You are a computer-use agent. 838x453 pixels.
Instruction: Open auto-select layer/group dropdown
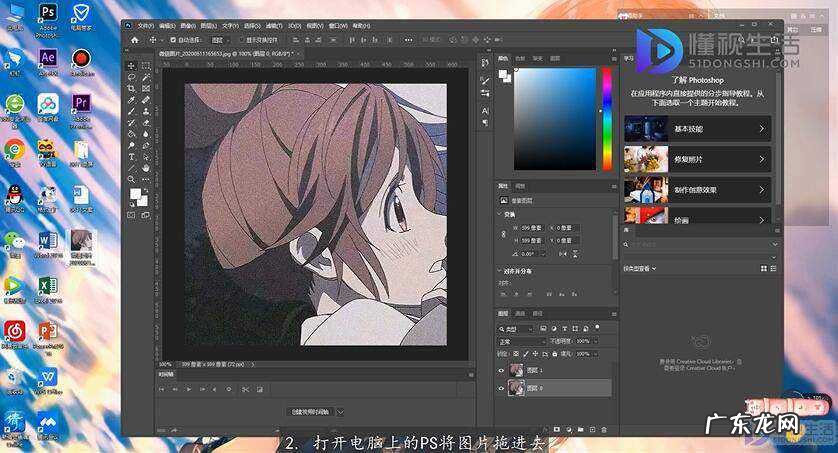[219, 40]
